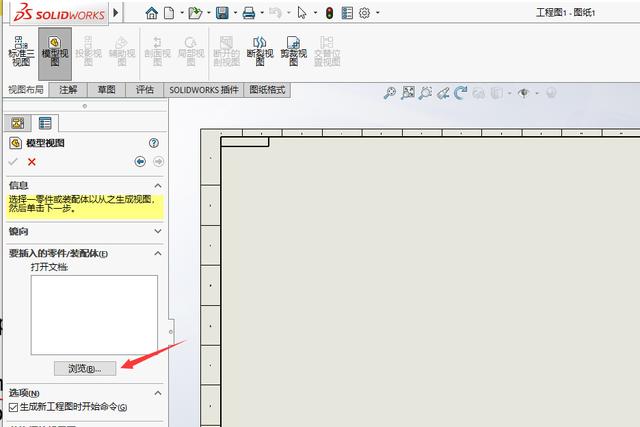Select the 断裂视图 tool
This screenshot has height=427, width=640.
coord(260,52)
